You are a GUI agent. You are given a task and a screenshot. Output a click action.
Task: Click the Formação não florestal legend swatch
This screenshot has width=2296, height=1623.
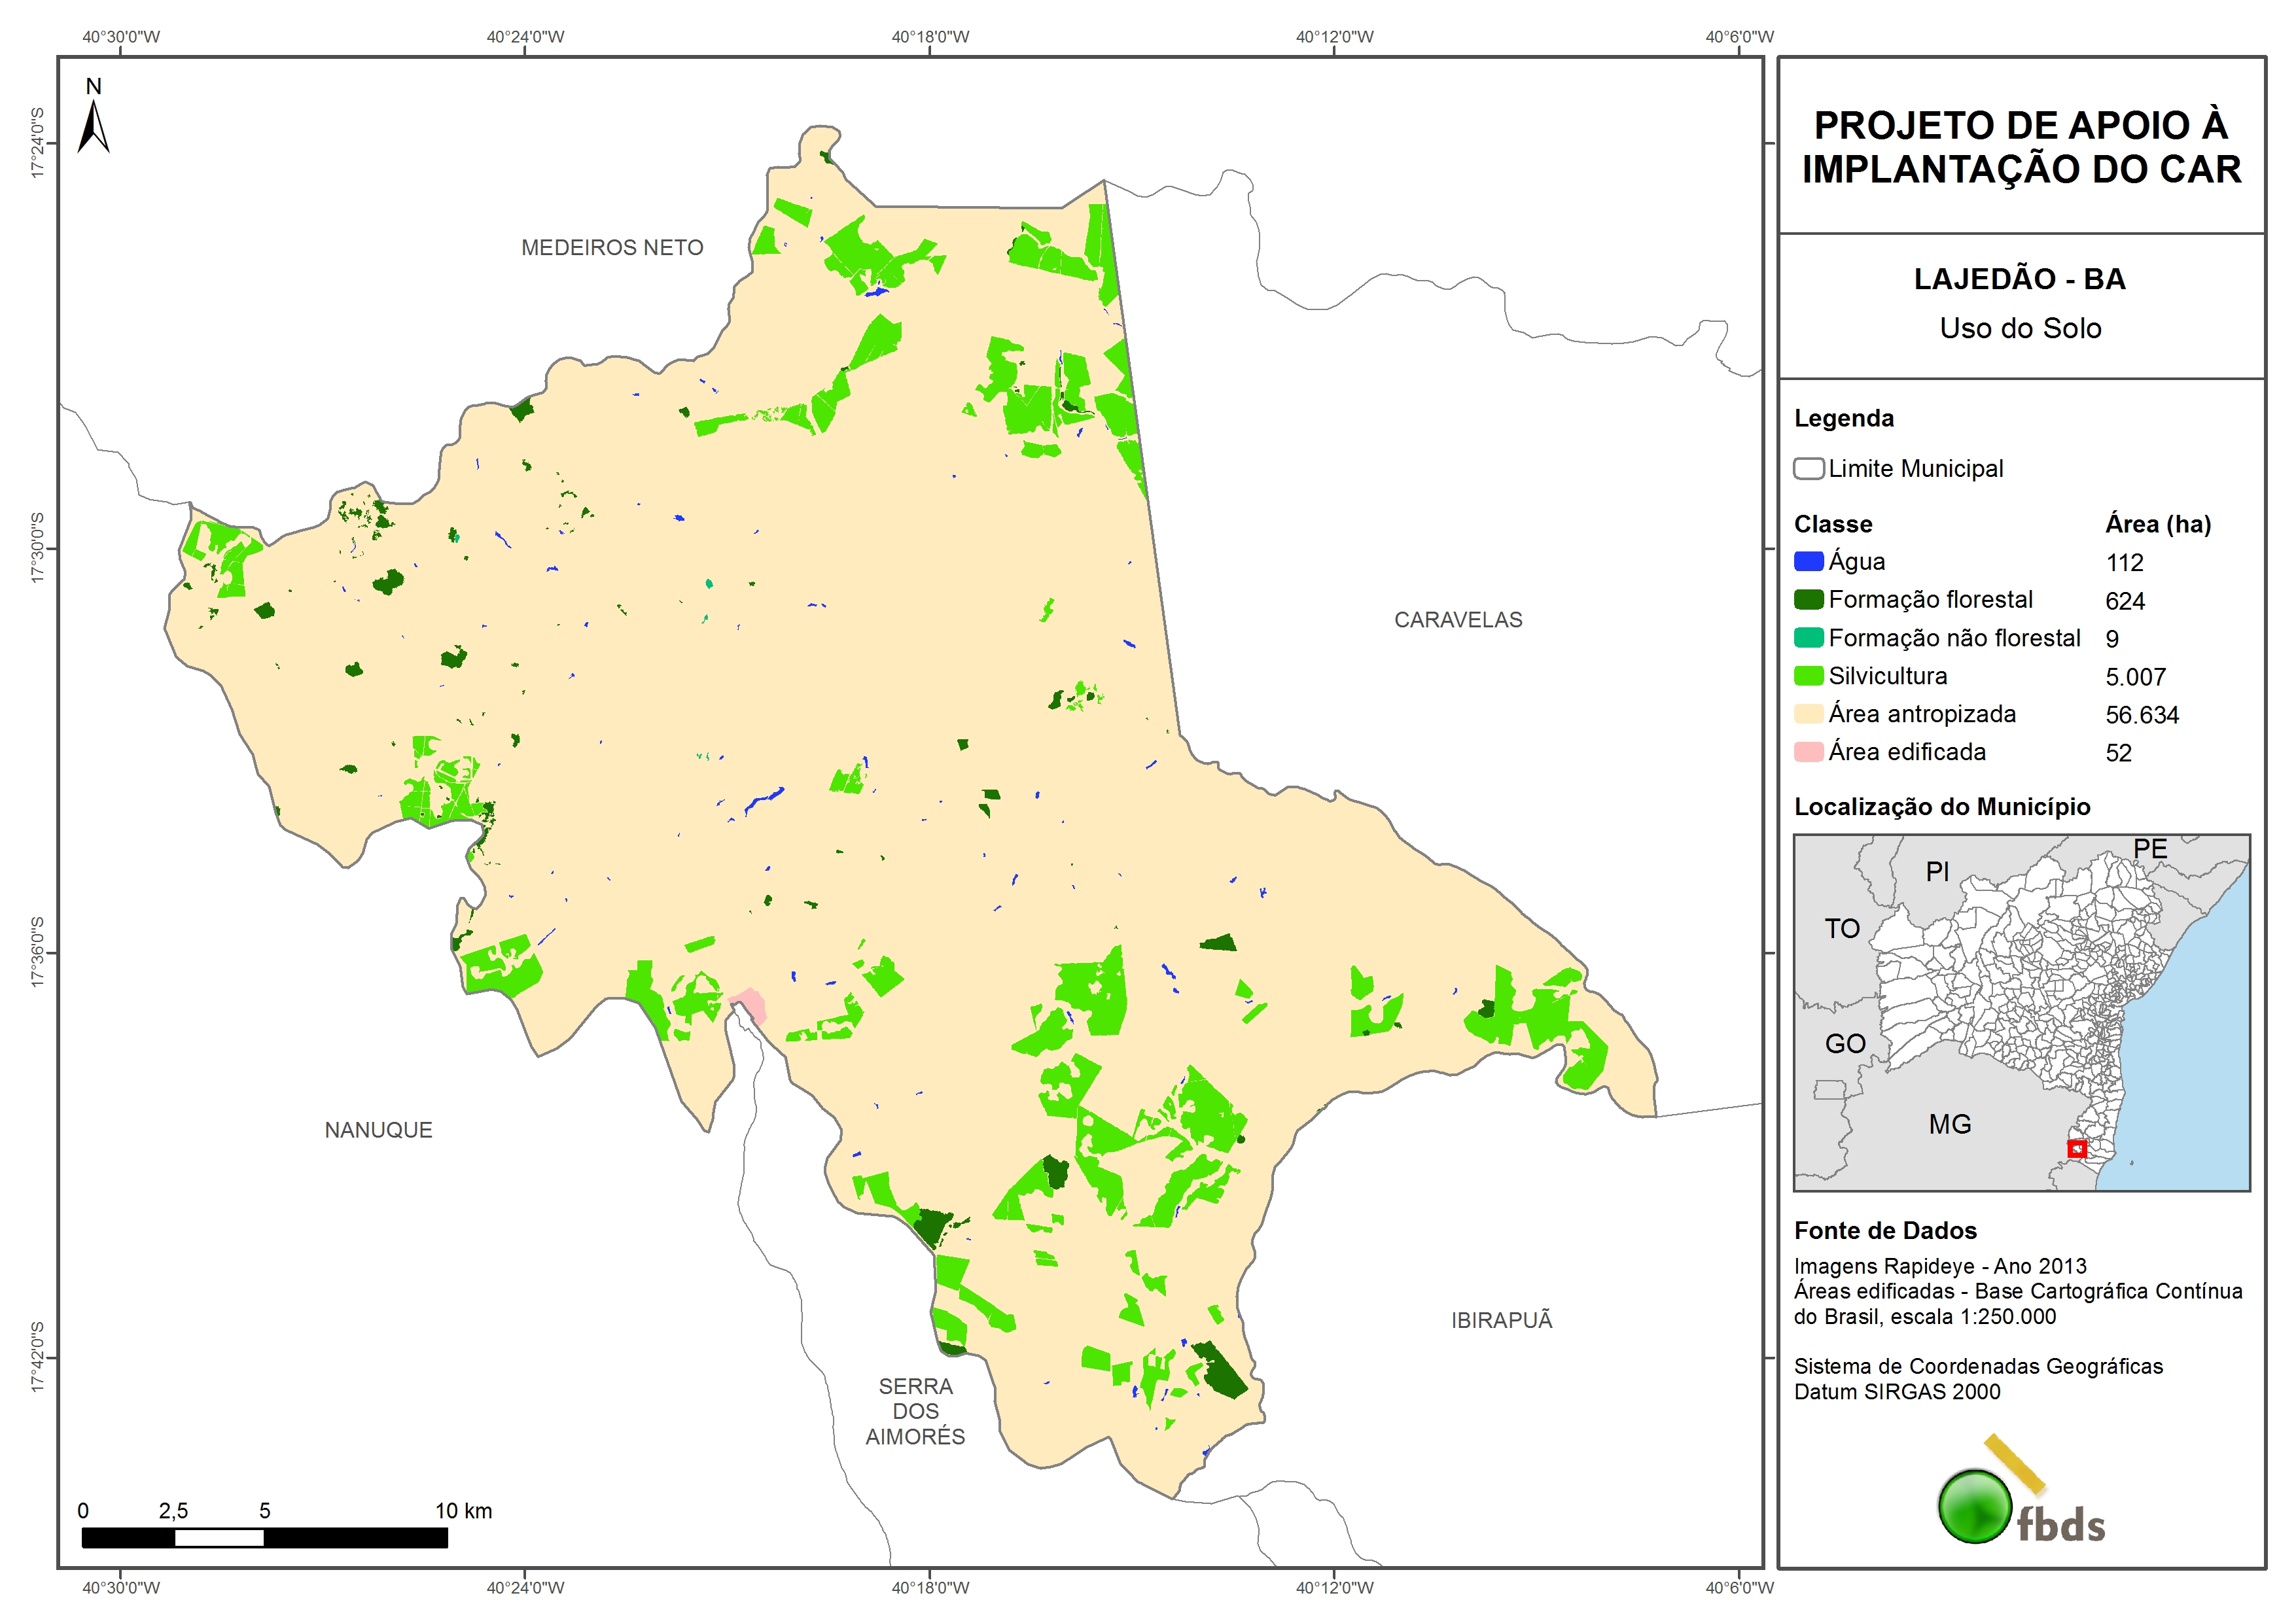tap(1808, 638)
